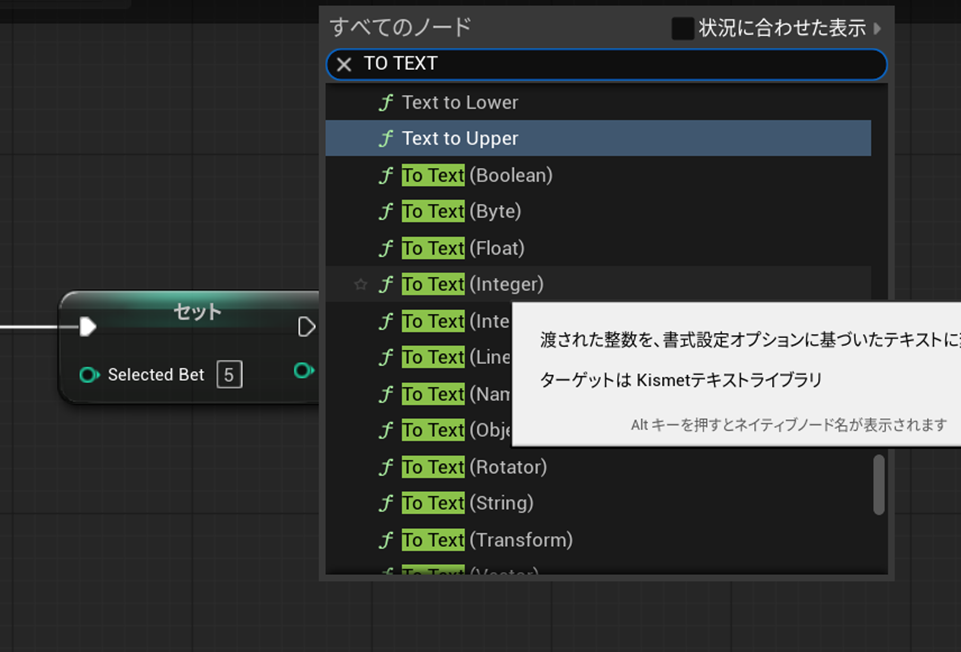Click the scrollbar thumb in node list

[879, 485]
